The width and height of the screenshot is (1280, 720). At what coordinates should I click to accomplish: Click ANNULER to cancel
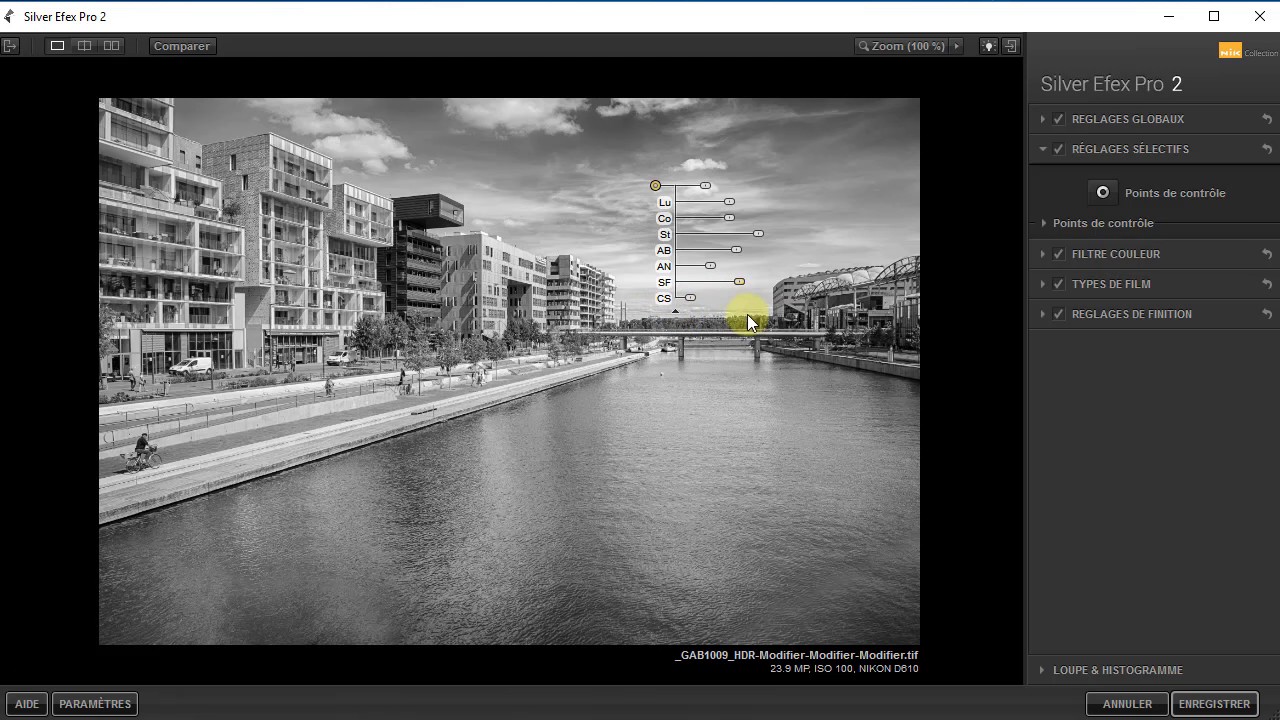click(x=1127, y=704)
